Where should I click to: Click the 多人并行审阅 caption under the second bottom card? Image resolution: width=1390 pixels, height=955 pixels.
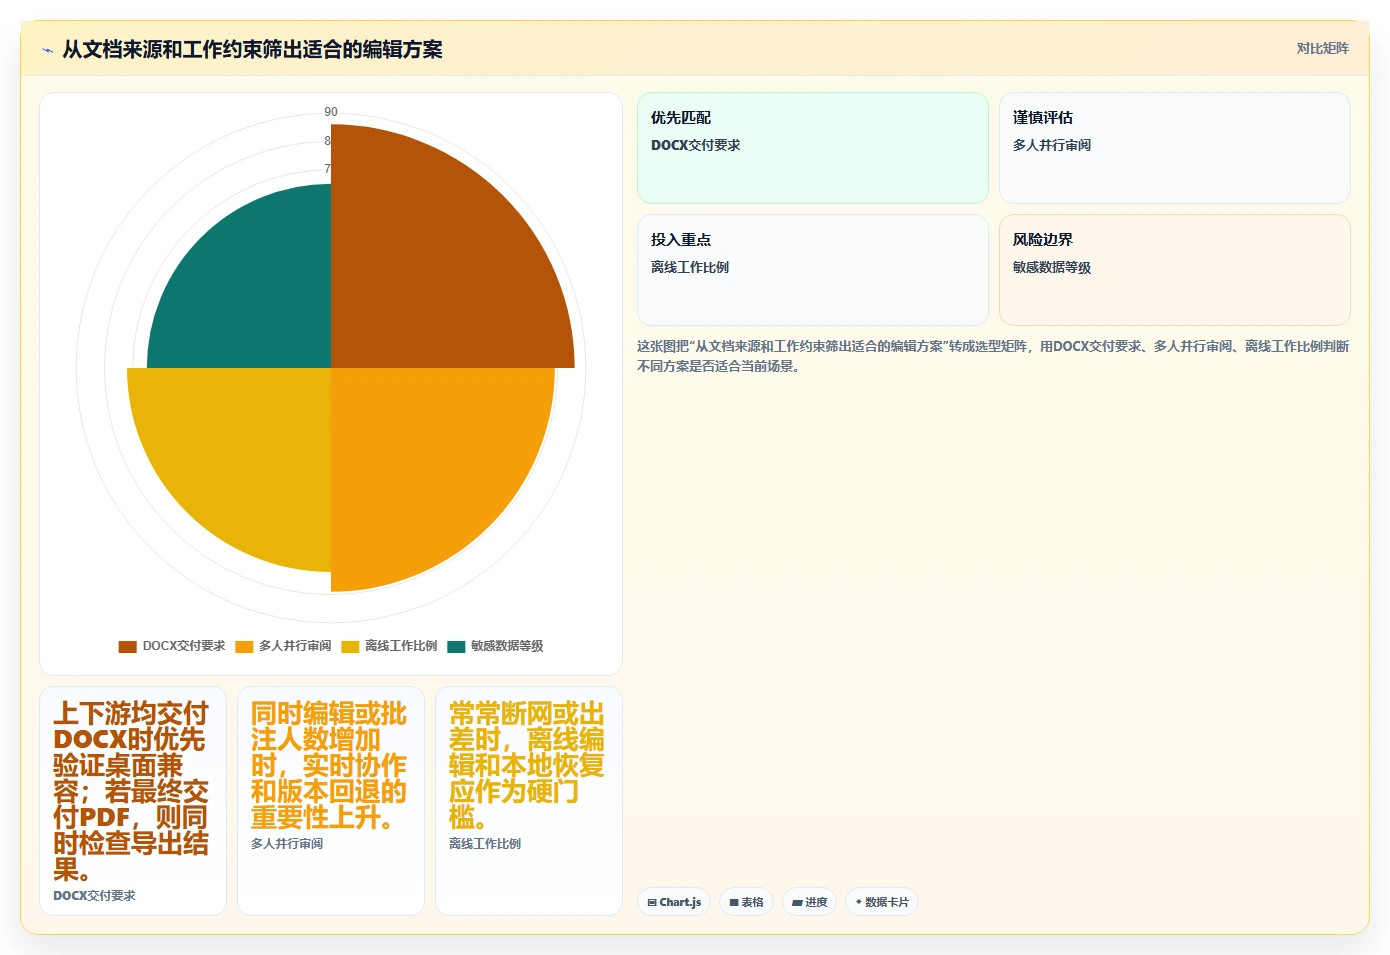(x=287, y=844)
